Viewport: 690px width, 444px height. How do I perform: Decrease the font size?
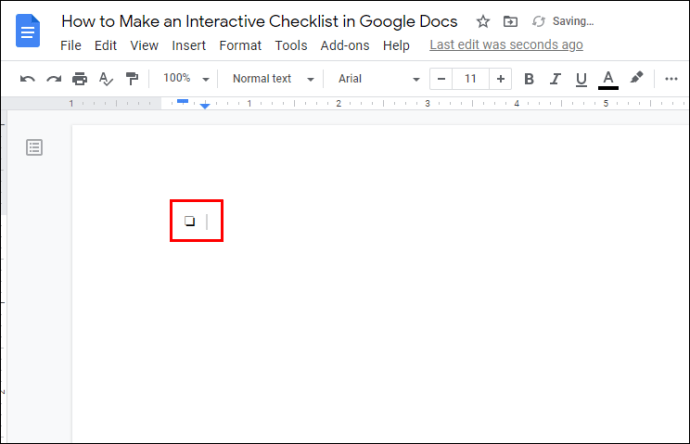tap(441, 79)
